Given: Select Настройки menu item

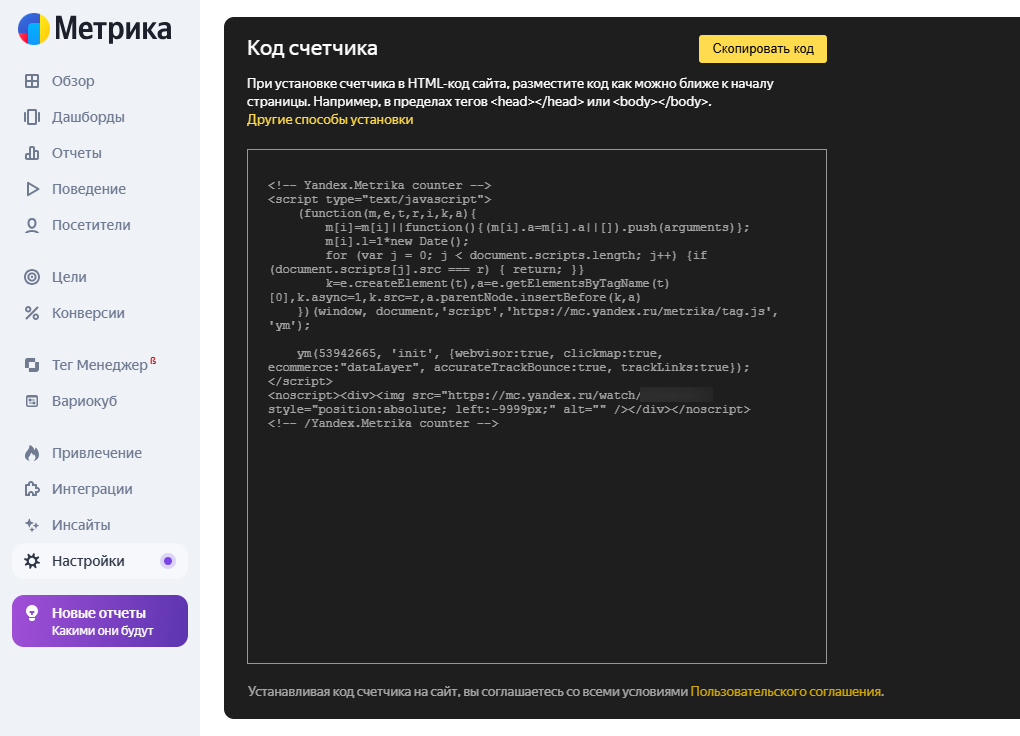Looking at the screenshot, I should pyautogui.click(x=88, y=561).
